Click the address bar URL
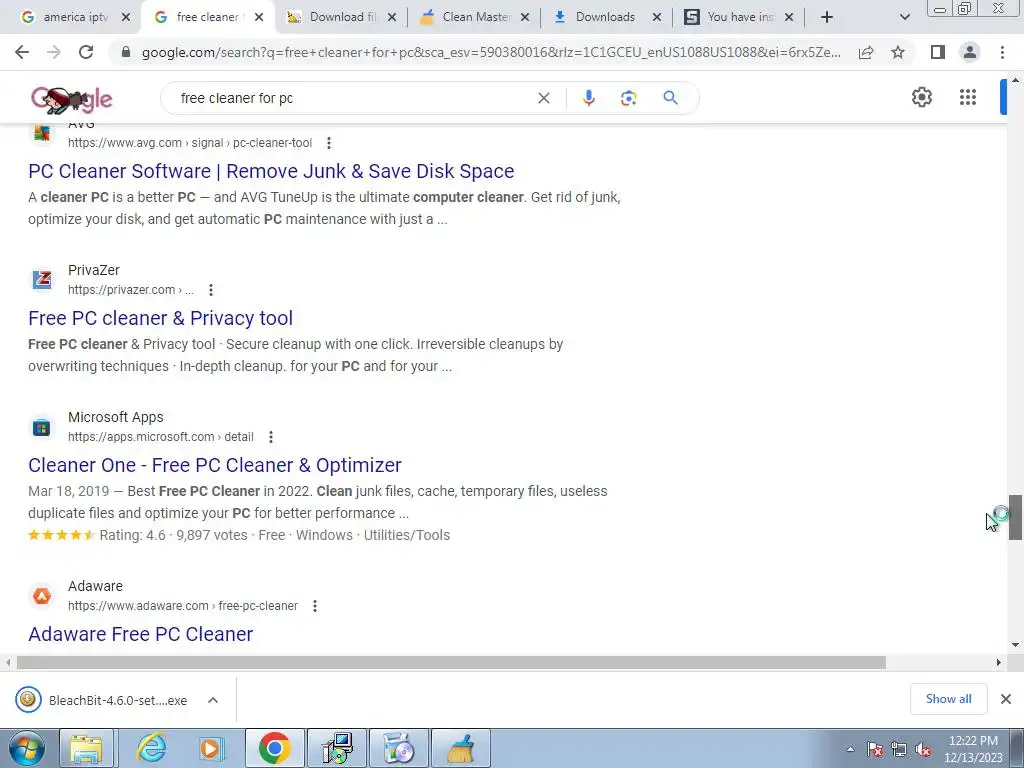 pos(491,52)
